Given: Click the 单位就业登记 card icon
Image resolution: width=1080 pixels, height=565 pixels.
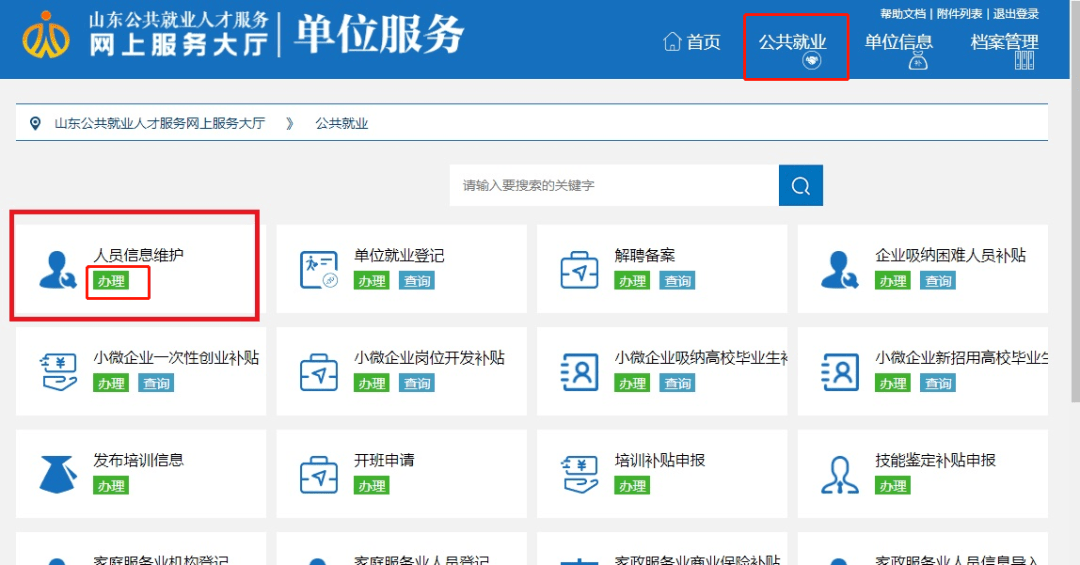Looking at the screenshot, I should coord(319,269).
